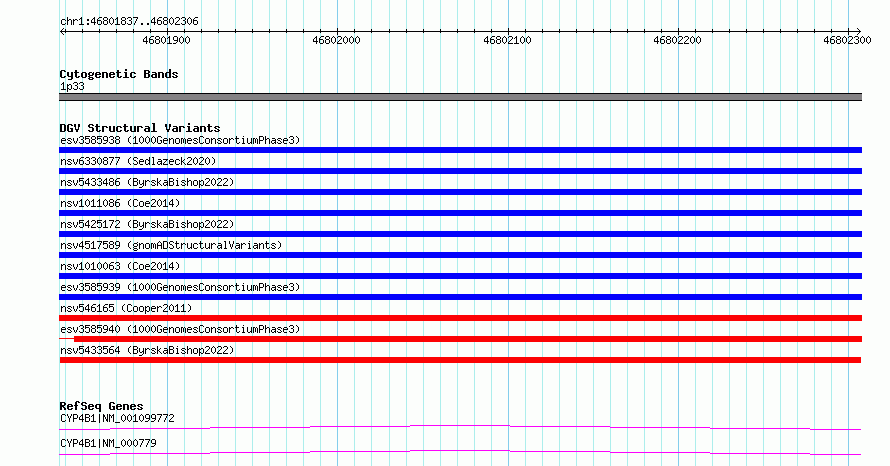Select variant label nsv4517589 (gnomADStructuralVariants)
Image resolution: width=890 pixels, height=466 pixels.
point(171,245)
